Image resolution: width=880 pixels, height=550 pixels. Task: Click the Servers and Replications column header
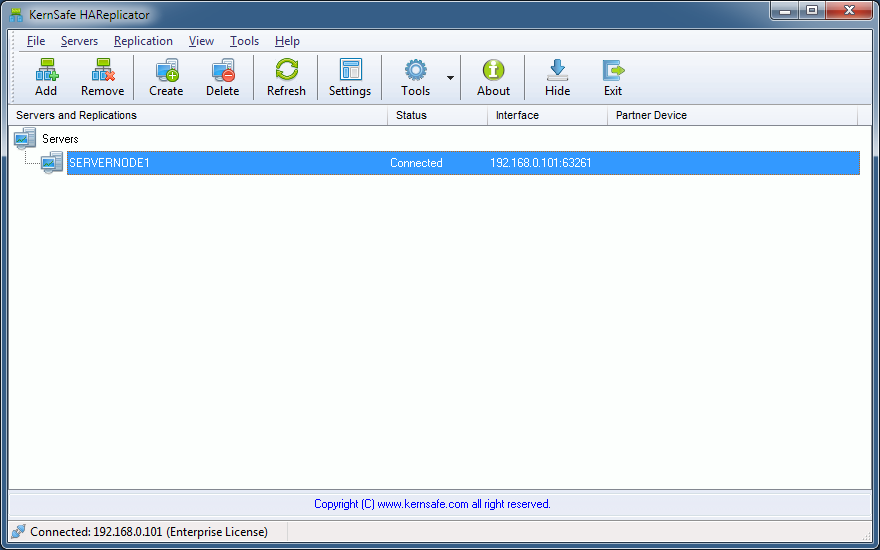pos(198,115)
